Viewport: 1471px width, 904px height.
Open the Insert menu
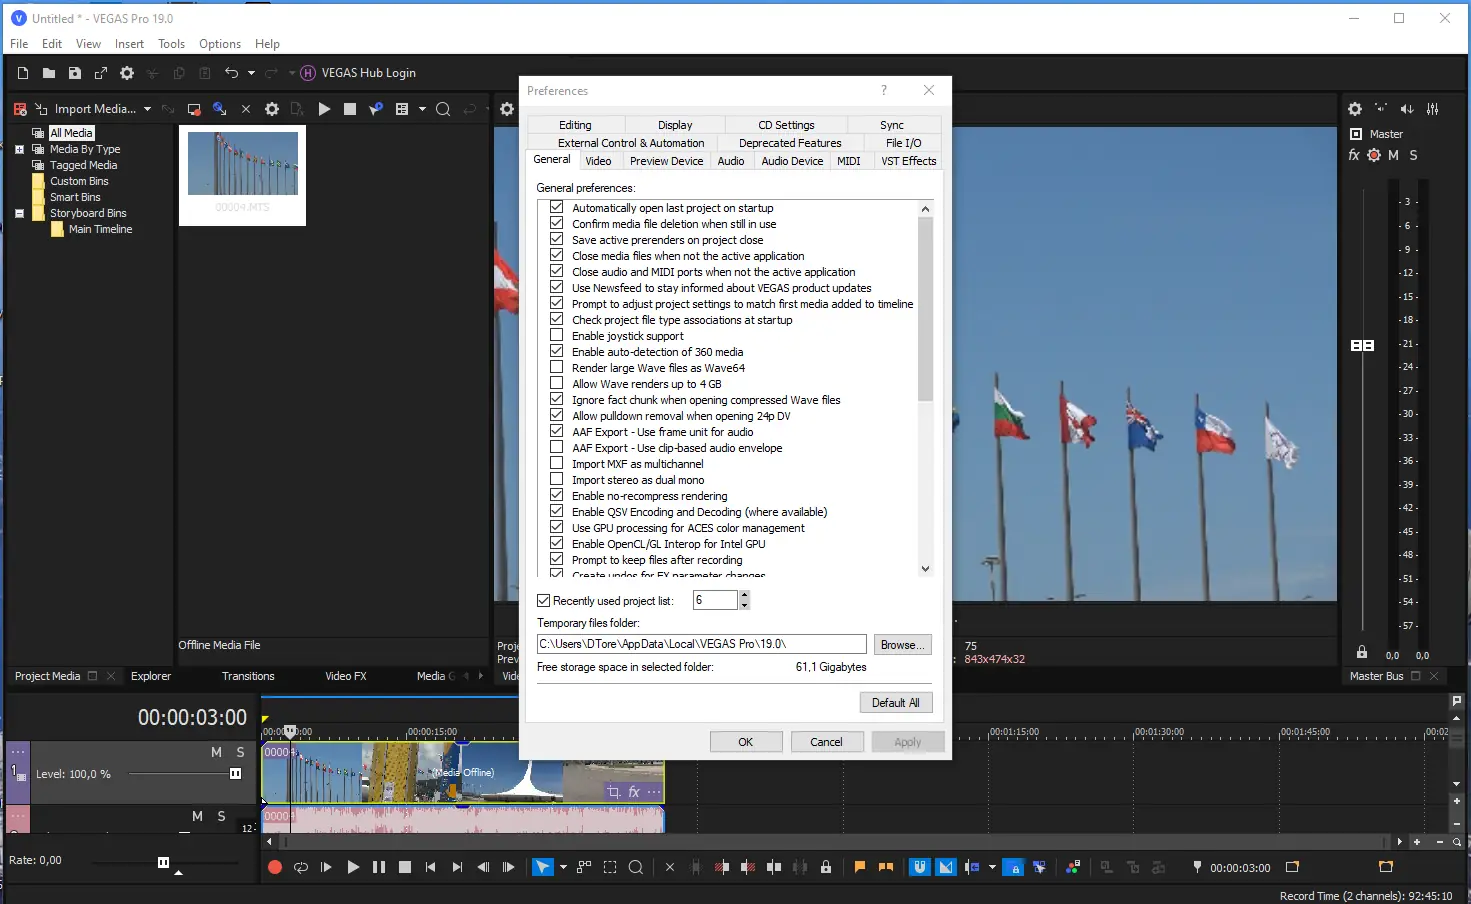click(x=129, y=44)
